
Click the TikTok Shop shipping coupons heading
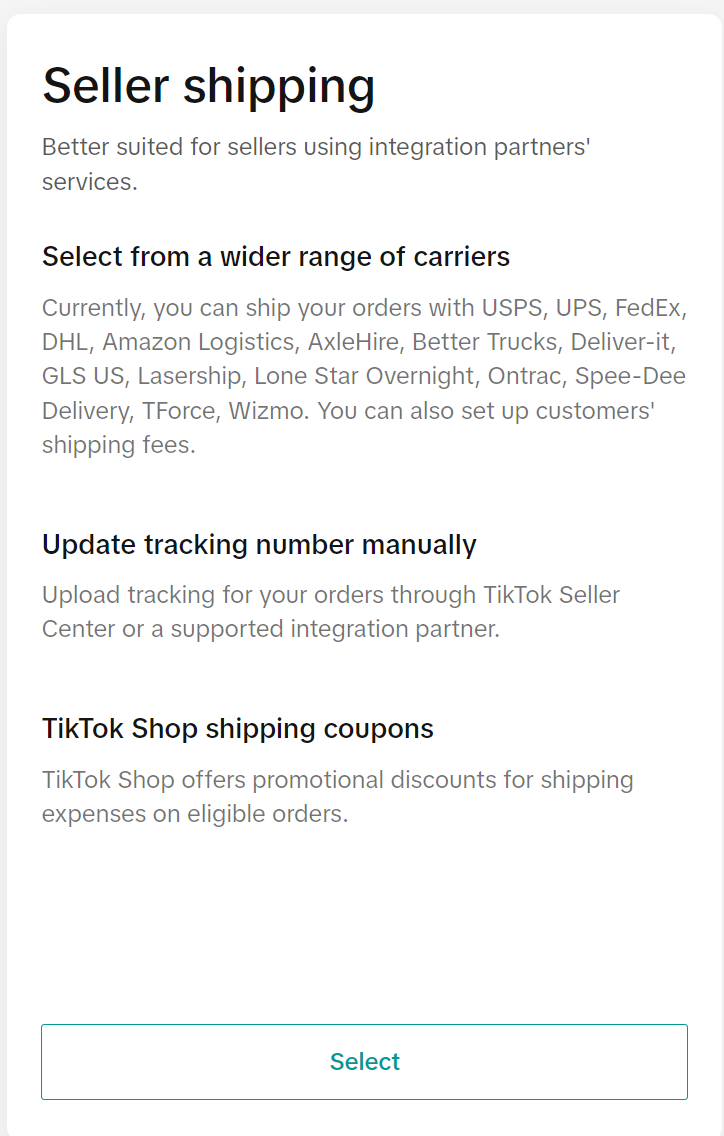(237, 729)
